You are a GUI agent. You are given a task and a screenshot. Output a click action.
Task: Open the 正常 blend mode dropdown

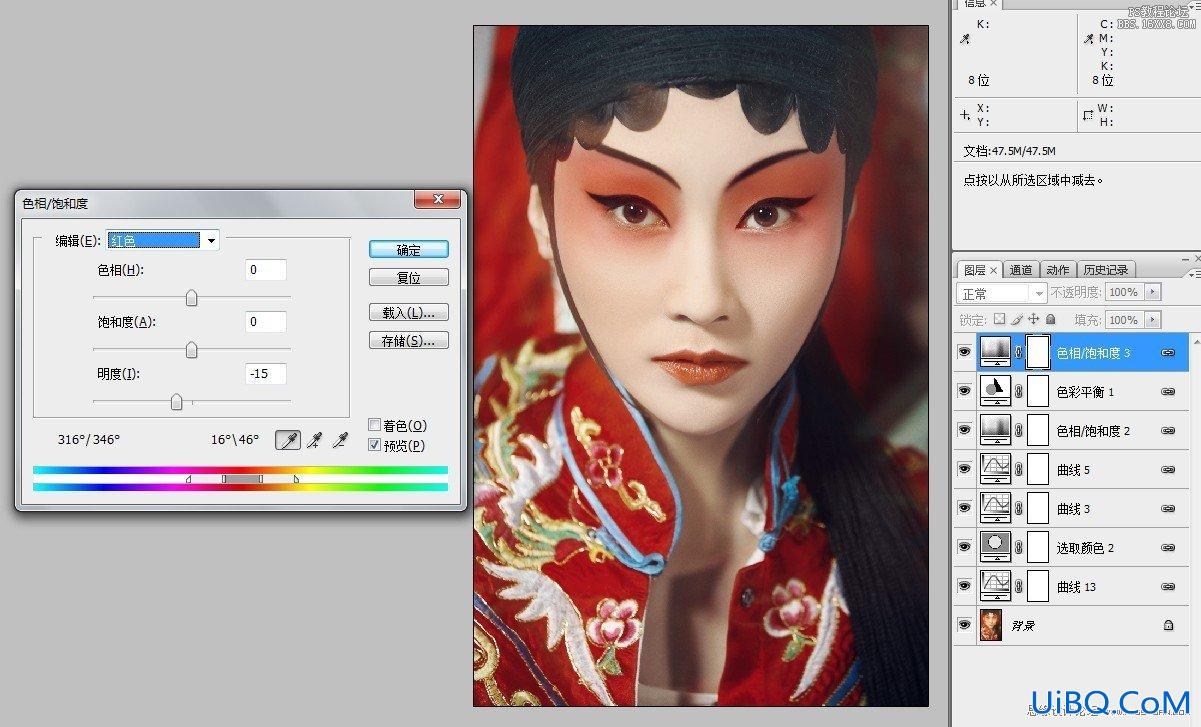tap(1002, 293)
